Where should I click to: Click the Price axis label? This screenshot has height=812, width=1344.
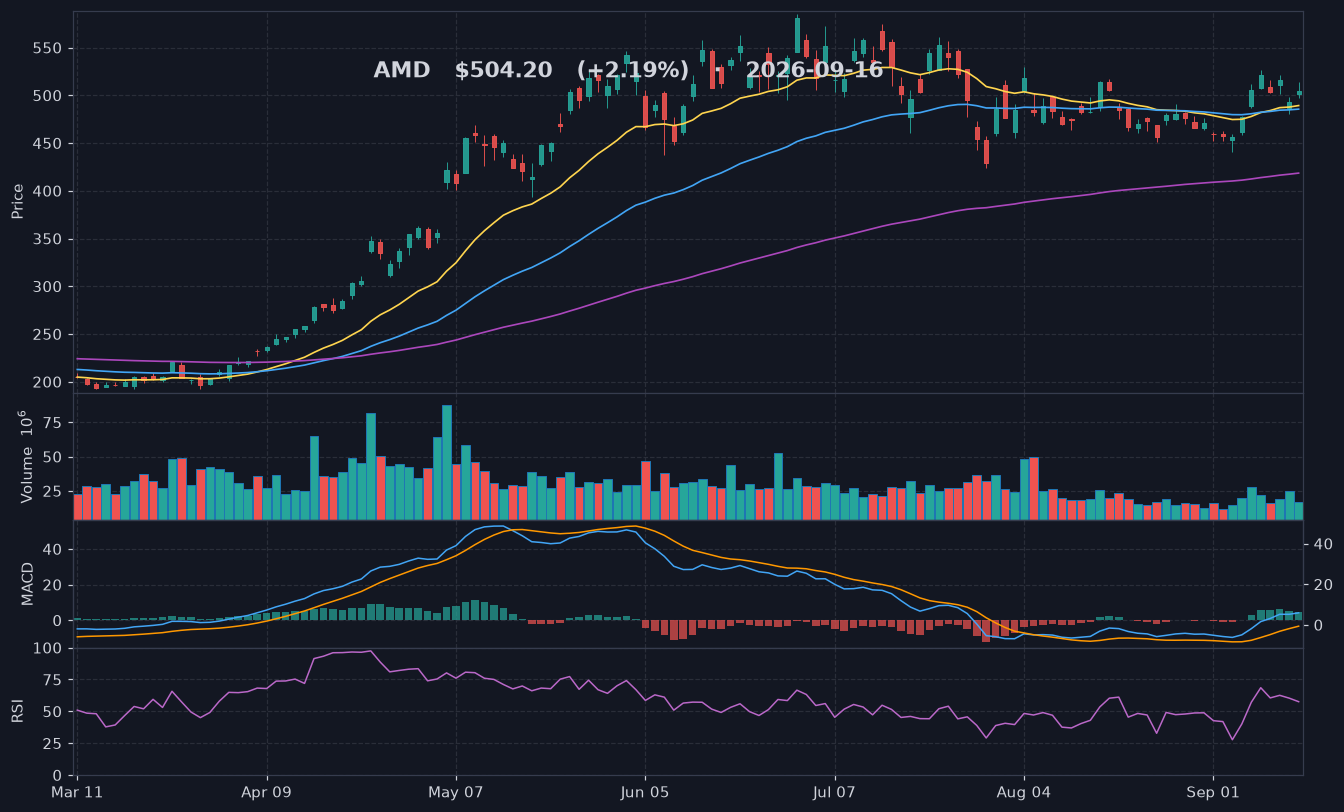18,201
